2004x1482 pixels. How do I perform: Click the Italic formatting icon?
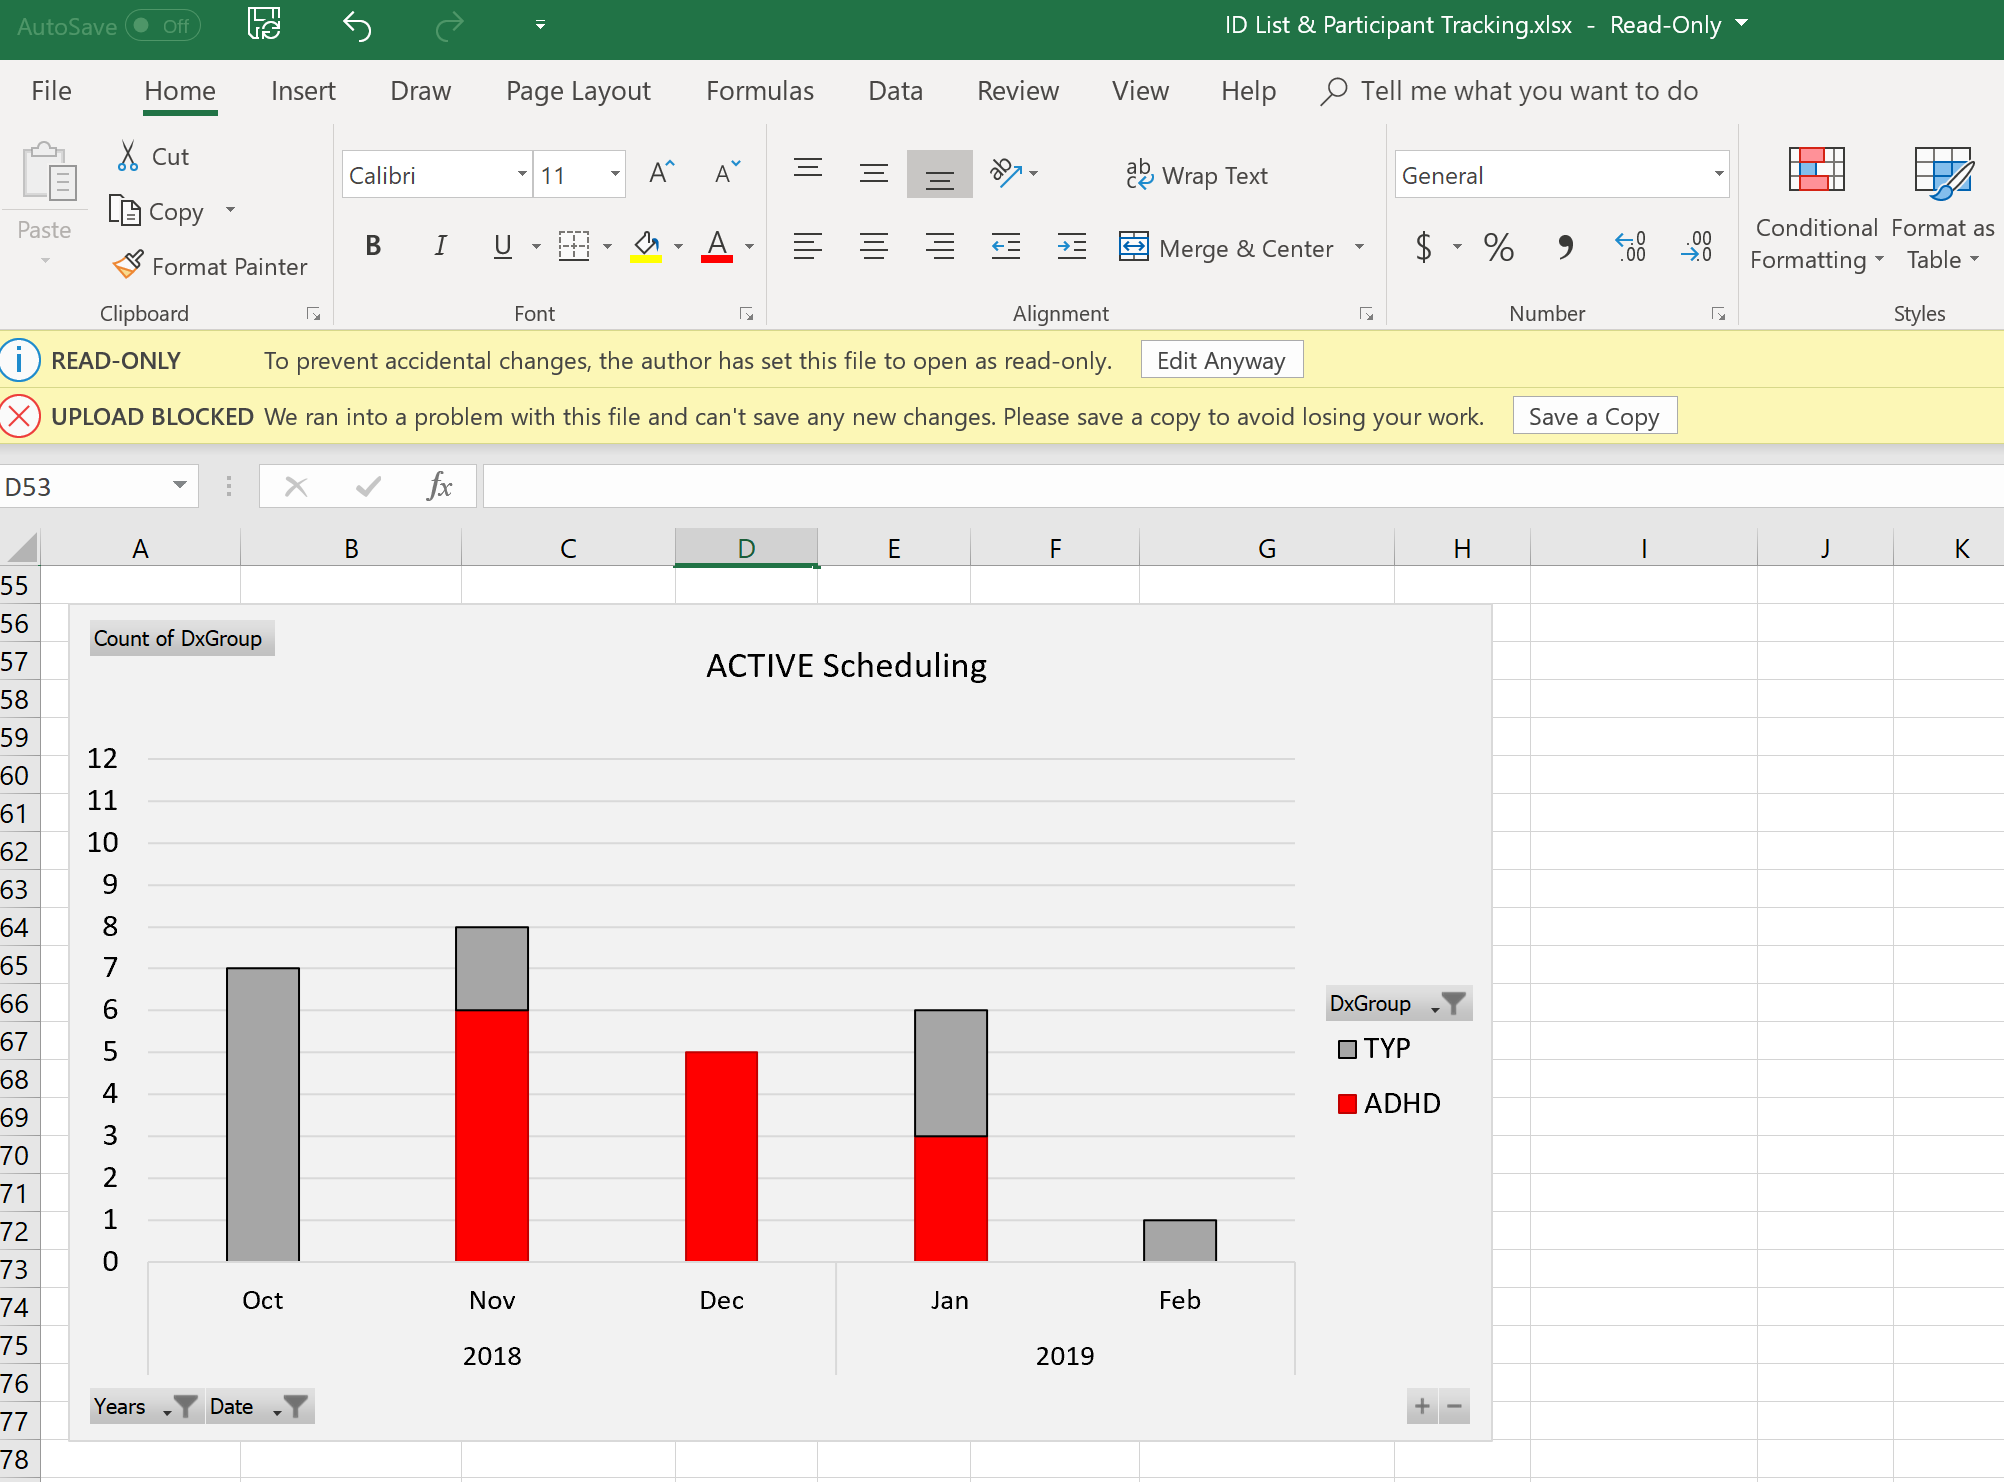pos(439,244)
